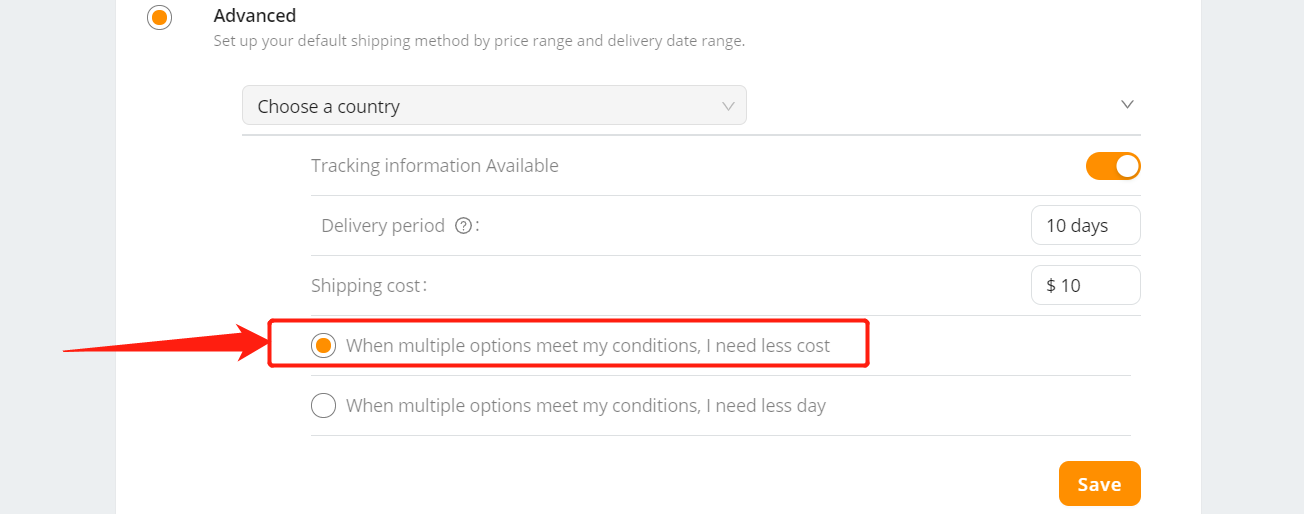Select the I need less day radio button
1304x514 pixels.
[x=323, y=406]
